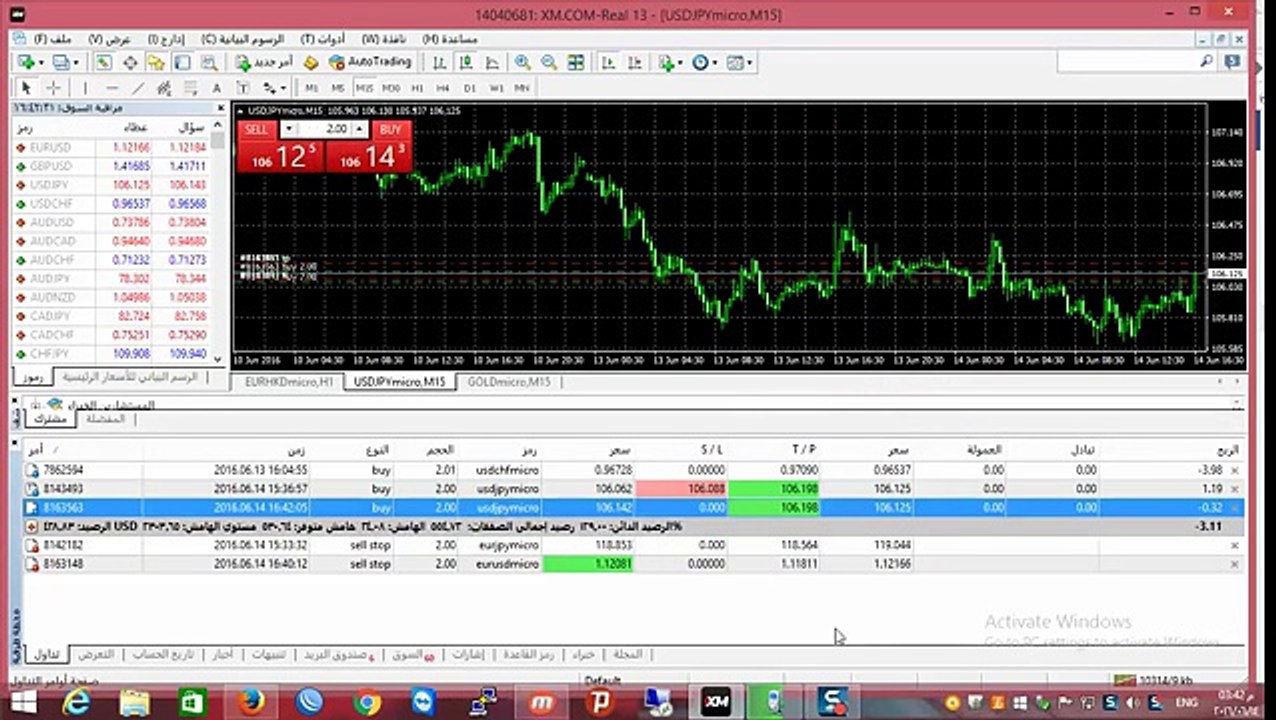Select the cursor arrow tool
The height and width of the screenshot is (720, 1276).
(x=27, y=88)
